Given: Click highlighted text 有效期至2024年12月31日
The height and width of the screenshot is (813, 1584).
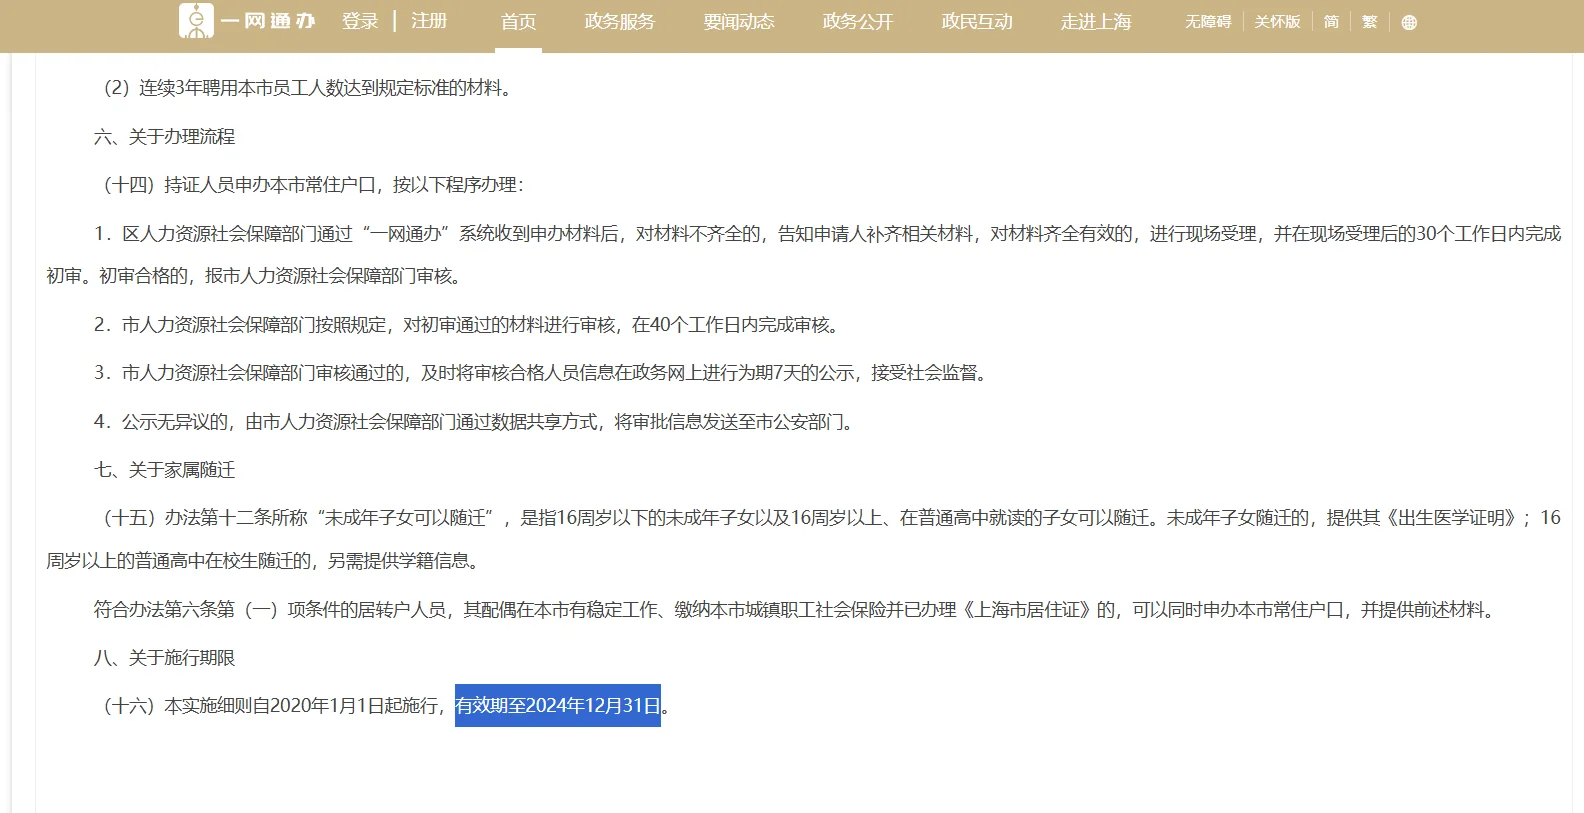Looking at the screenshot, I should pyautogui.click(x=558, y=705).
